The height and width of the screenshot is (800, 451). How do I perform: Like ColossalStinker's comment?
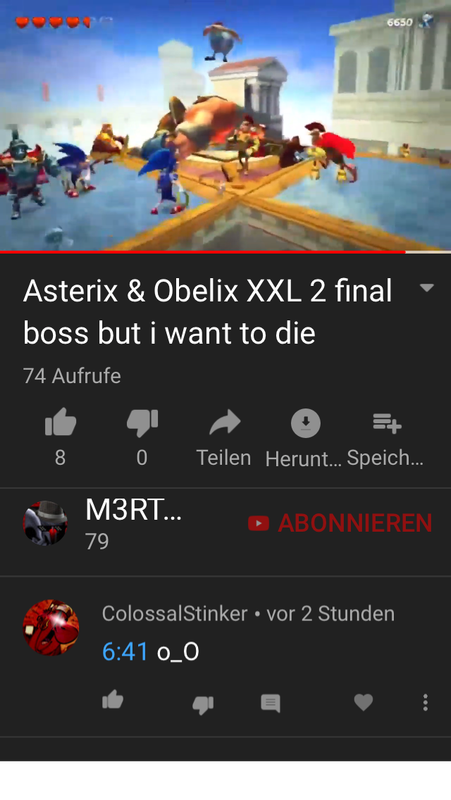pyautogui.click(x=113, y=699)
